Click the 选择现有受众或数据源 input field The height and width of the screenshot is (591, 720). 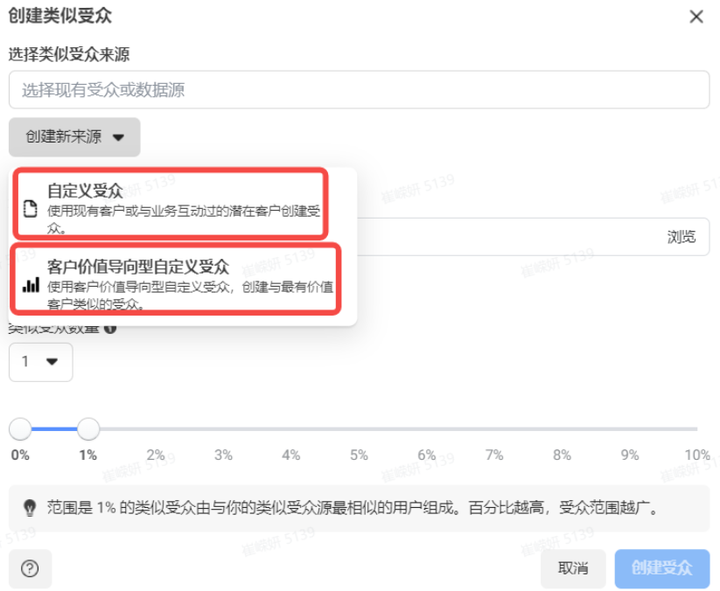[359, 90]
